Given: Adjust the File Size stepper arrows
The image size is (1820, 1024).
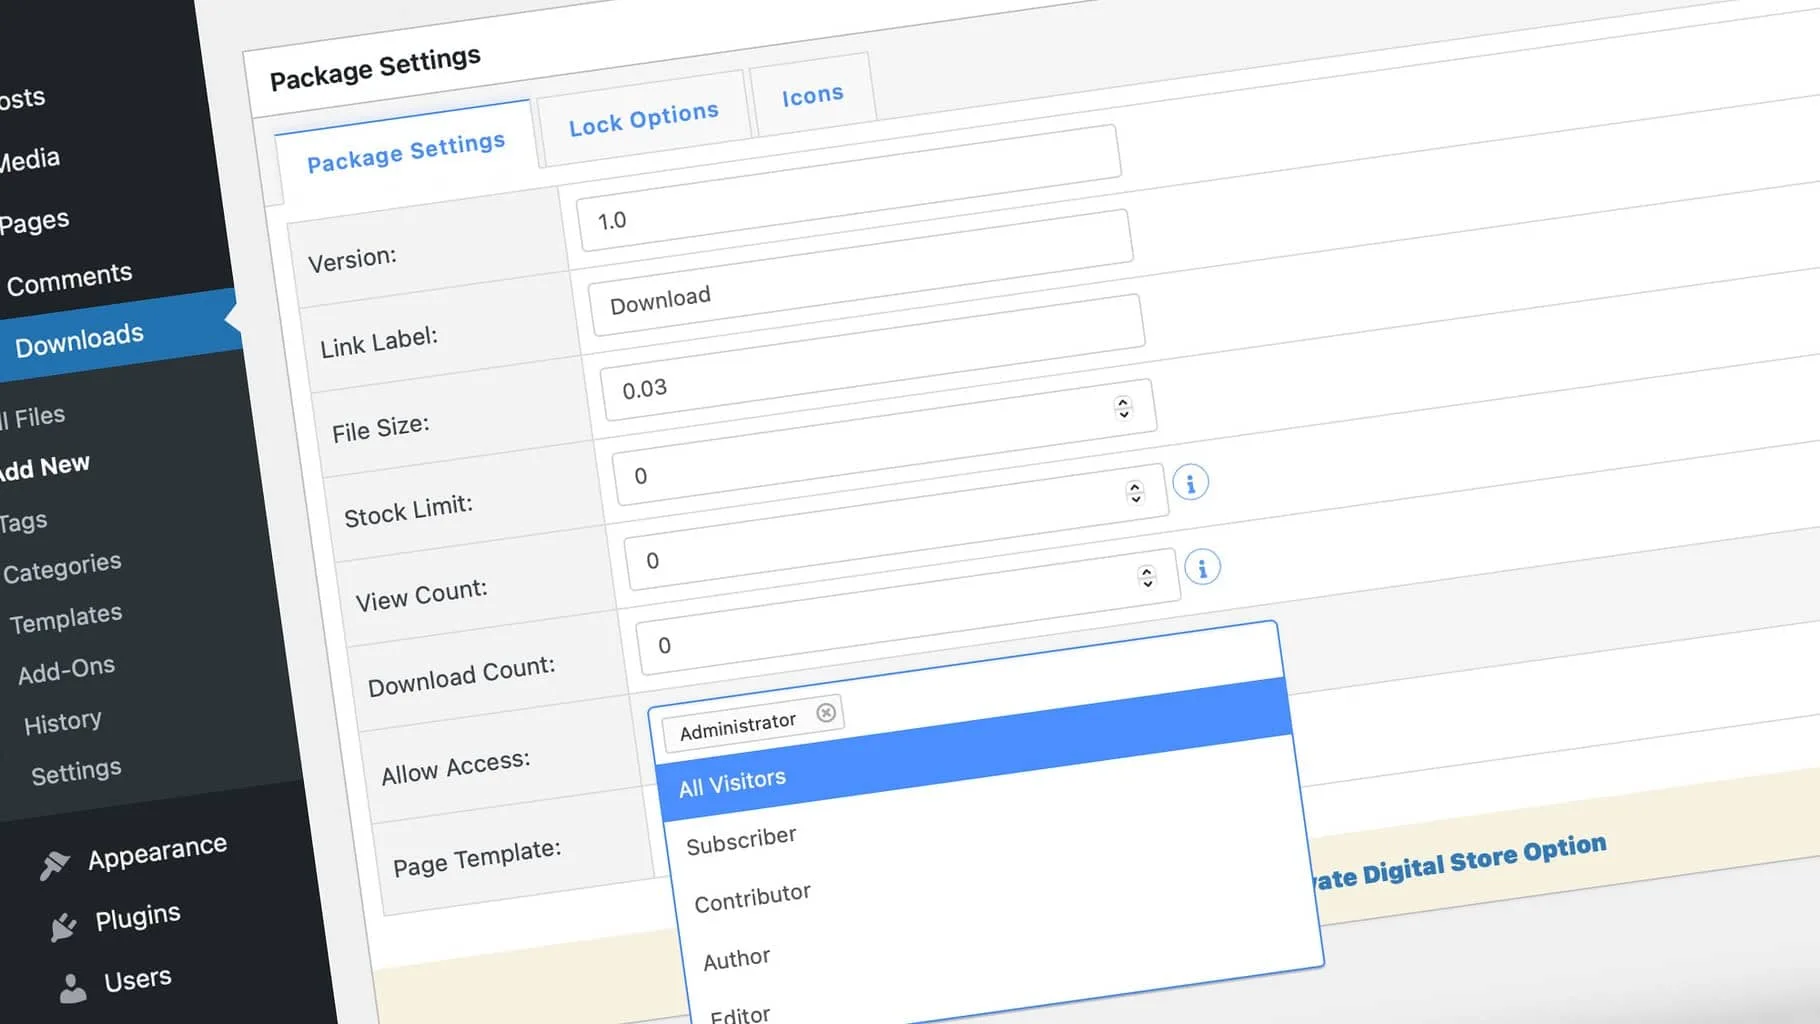Looking at the screenshot, I should click(x=1123, y=407).
